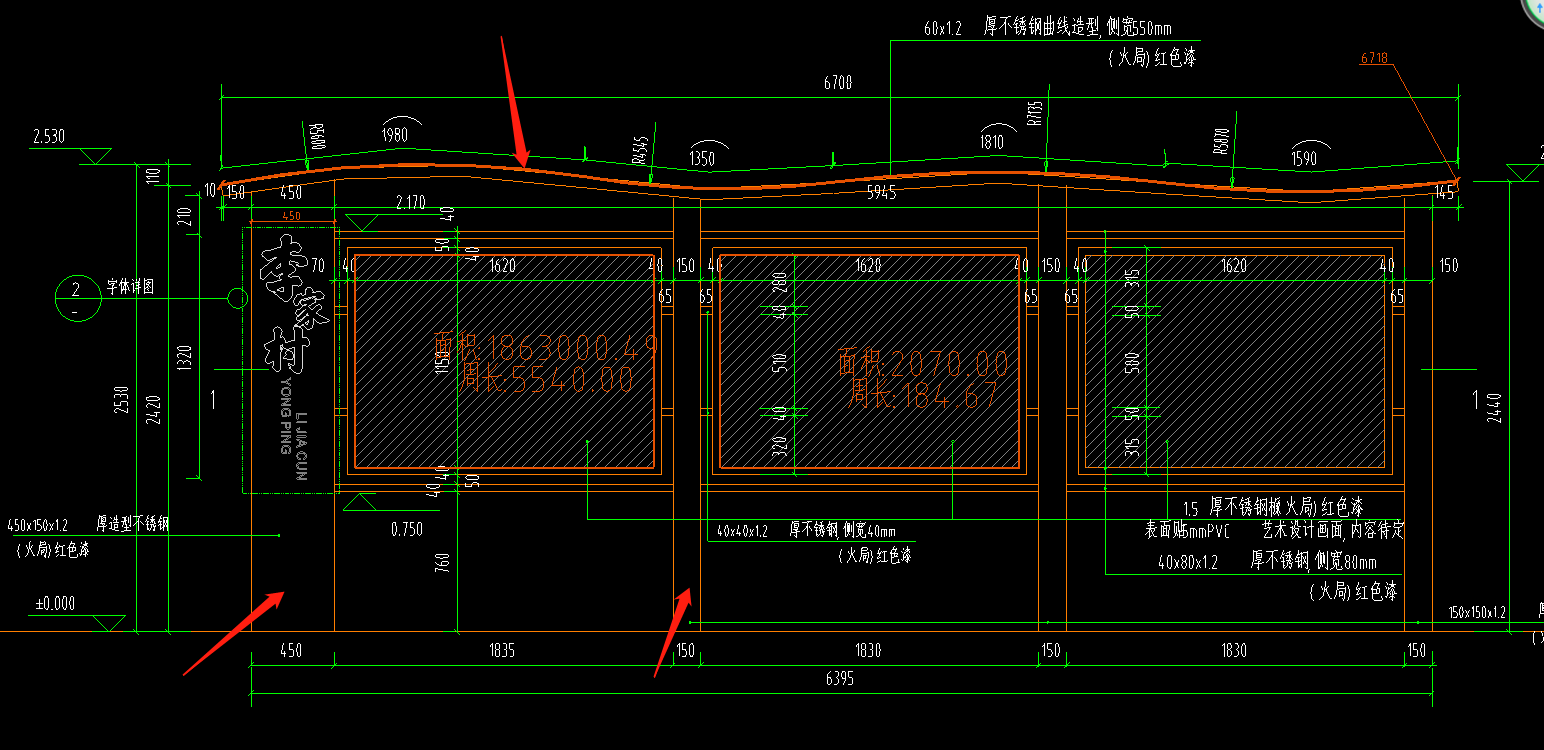Select the 1835 bottom dimension text

pyautogui.click(x=501, y=651)
